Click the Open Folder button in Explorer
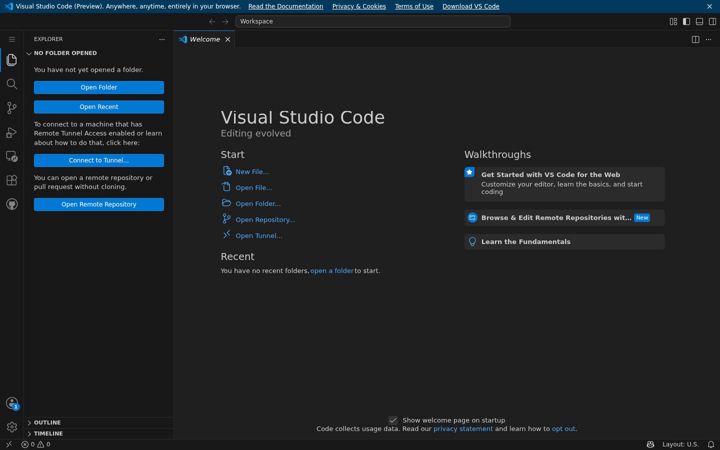 tap(99, 87)
